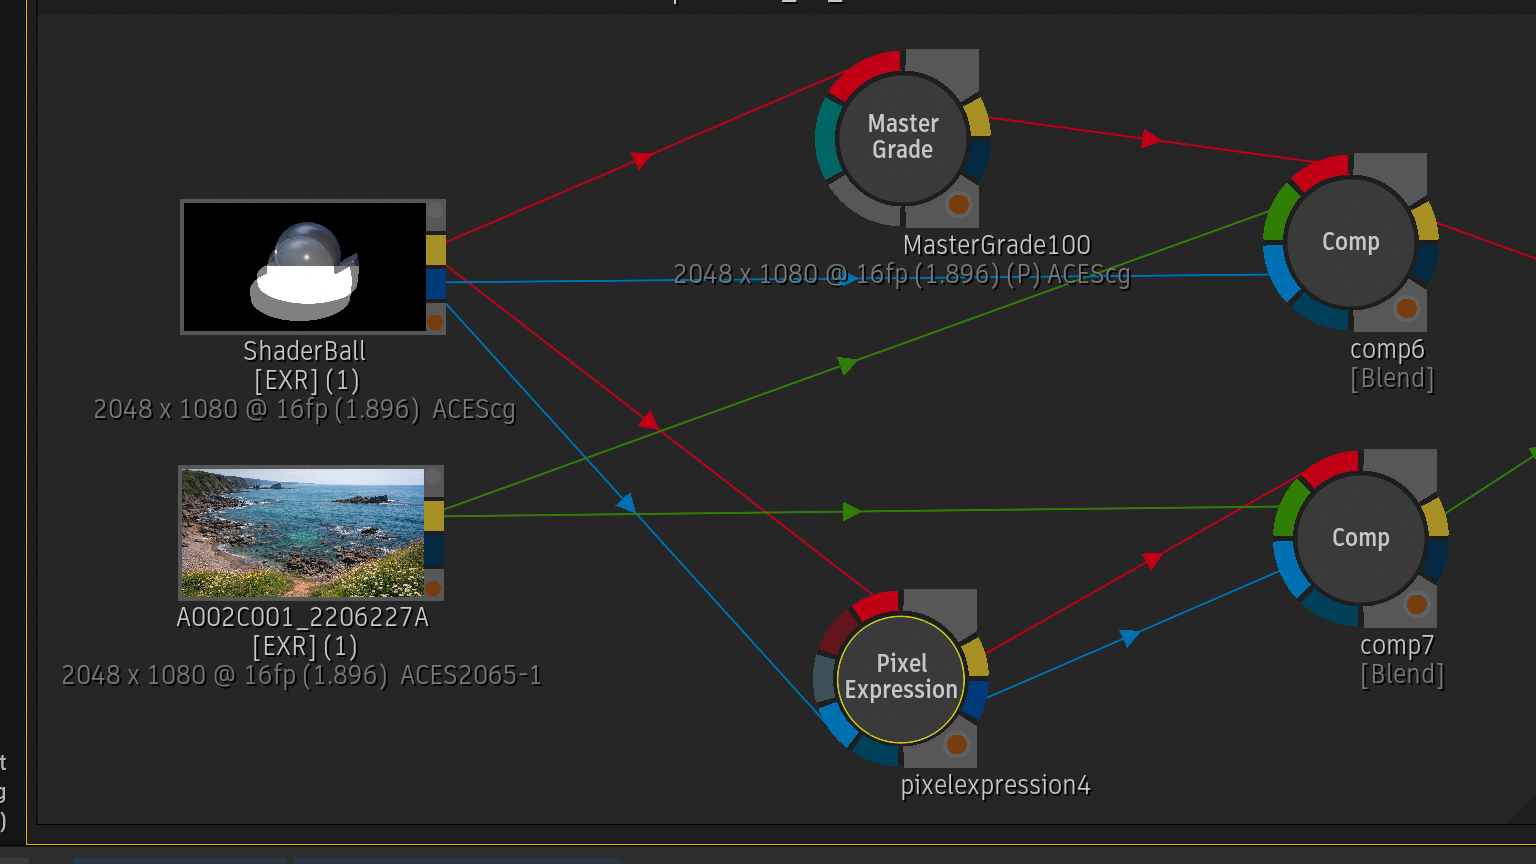Click the yellow output tab on comp7

pos(1436,518)
